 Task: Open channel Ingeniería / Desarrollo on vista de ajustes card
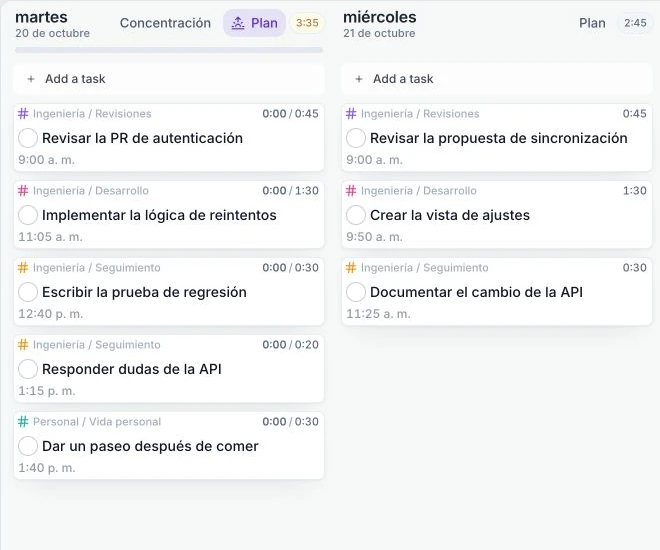point(419,191)
